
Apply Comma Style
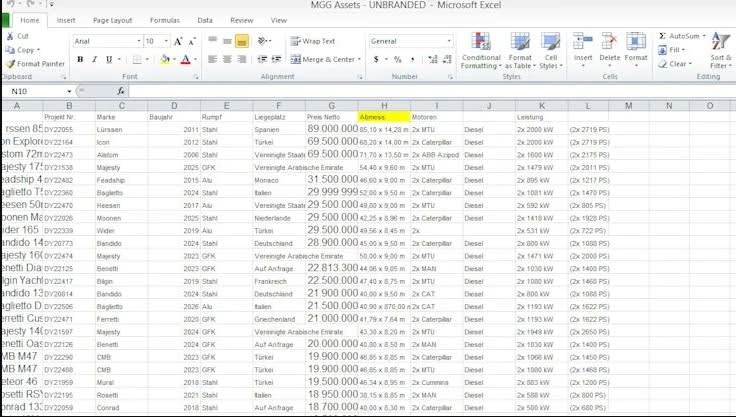coord(413,60)
